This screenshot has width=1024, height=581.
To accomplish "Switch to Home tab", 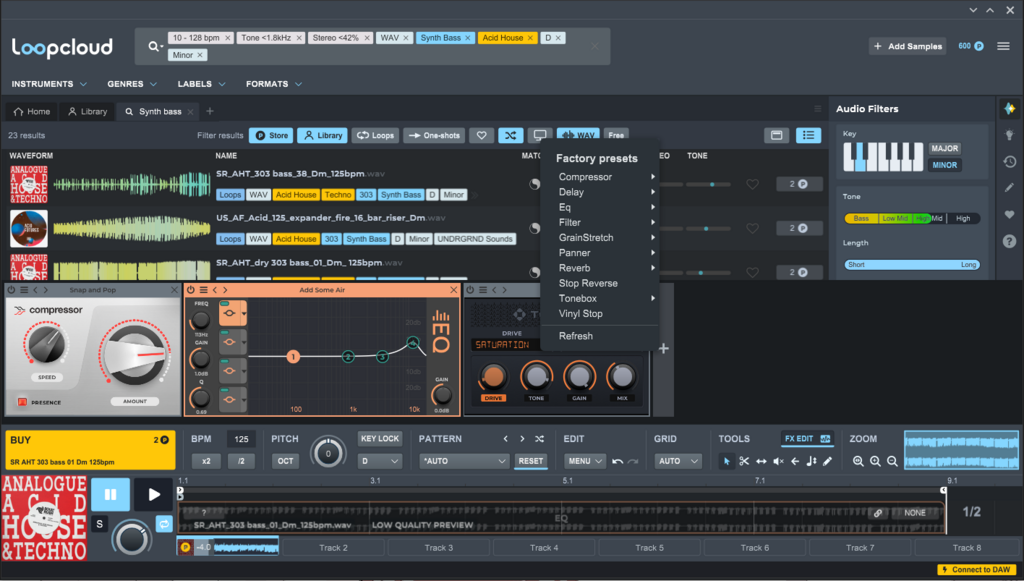I will point(32,112).
